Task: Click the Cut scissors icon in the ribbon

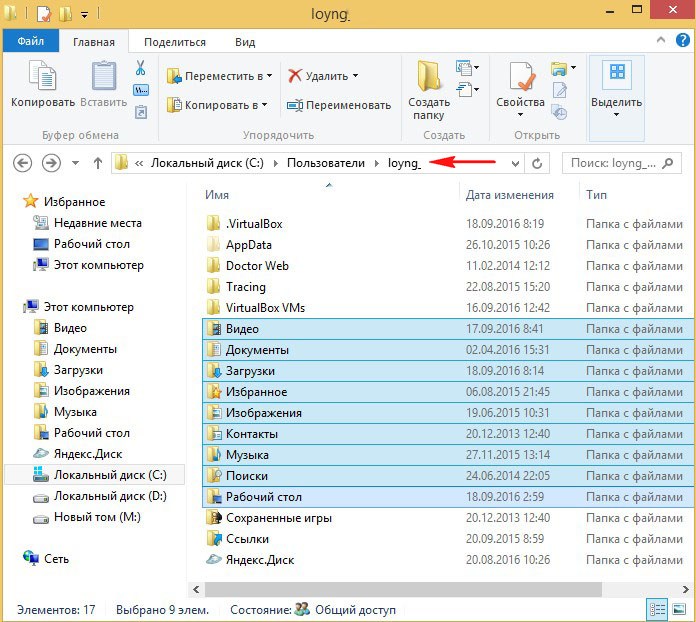Action: [x=141, y=68]
